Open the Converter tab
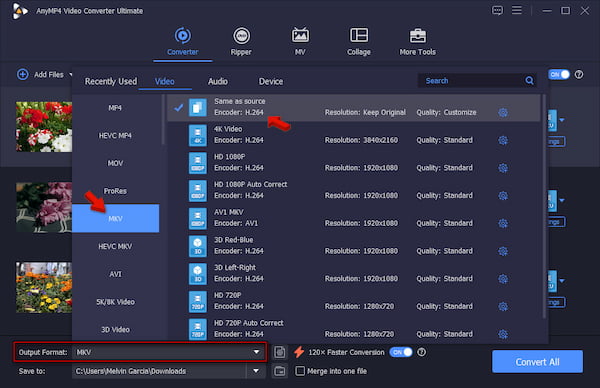The image size is (600, 388). pos(183,42)
